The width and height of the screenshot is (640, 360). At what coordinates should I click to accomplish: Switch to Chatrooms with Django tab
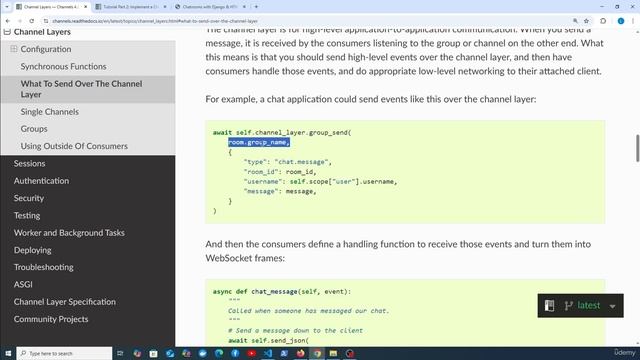coord(210,7)
